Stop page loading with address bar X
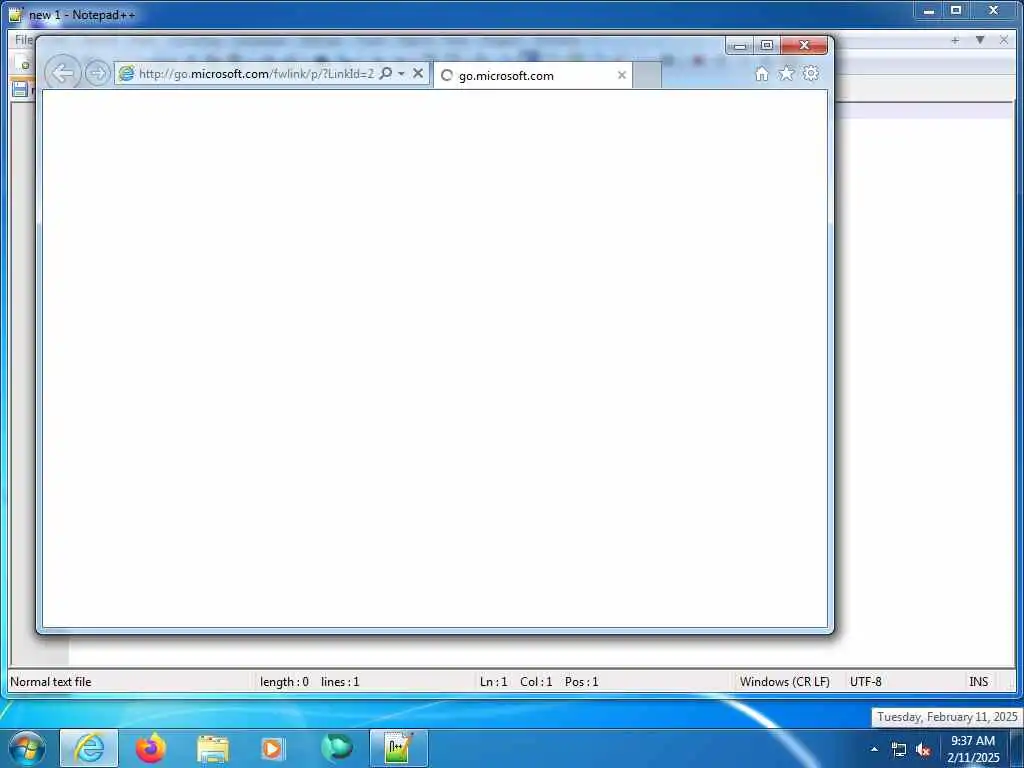1024x768 pixels. tap(418, 73)
